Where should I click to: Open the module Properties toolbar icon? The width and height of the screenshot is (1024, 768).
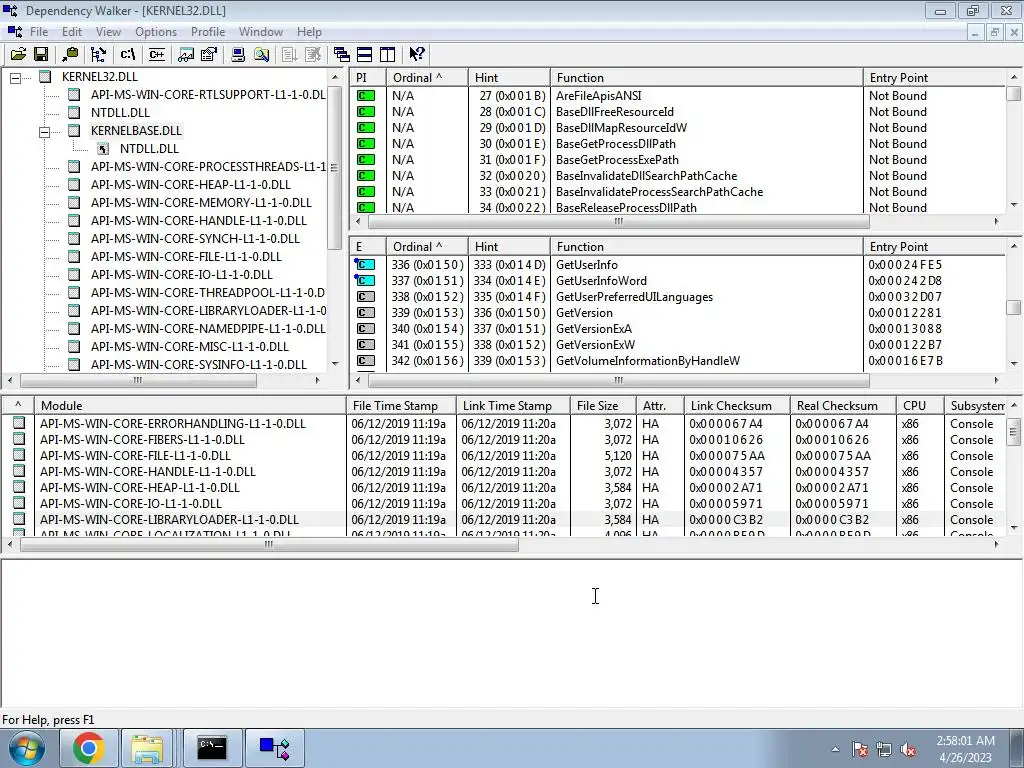click(x=209, y=54)
